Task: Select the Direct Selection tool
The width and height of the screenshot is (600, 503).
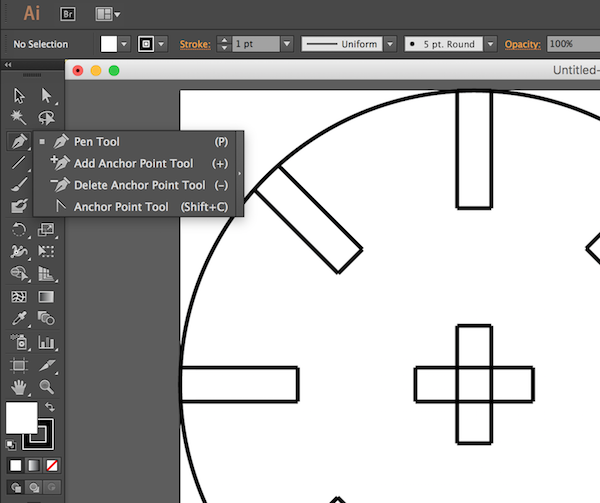Action: point(46,95)
